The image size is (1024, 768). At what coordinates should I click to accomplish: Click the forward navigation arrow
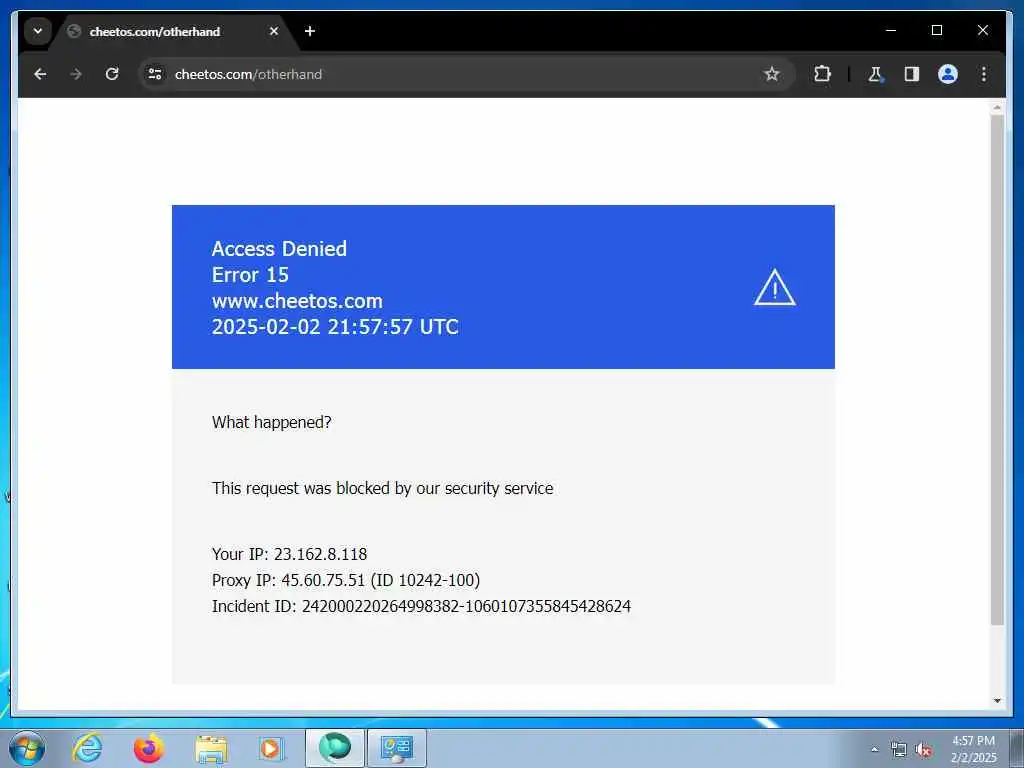(x=76, y=74)
